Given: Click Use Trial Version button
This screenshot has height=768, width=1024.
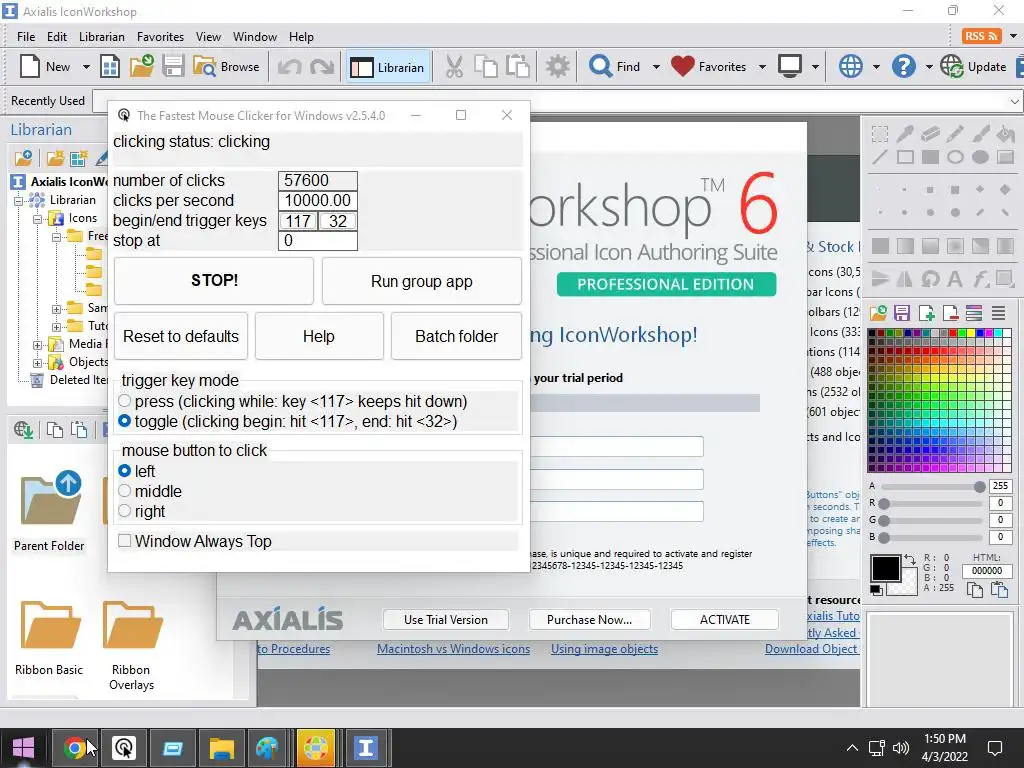Looking at the screenshot, I should point(445,619).
